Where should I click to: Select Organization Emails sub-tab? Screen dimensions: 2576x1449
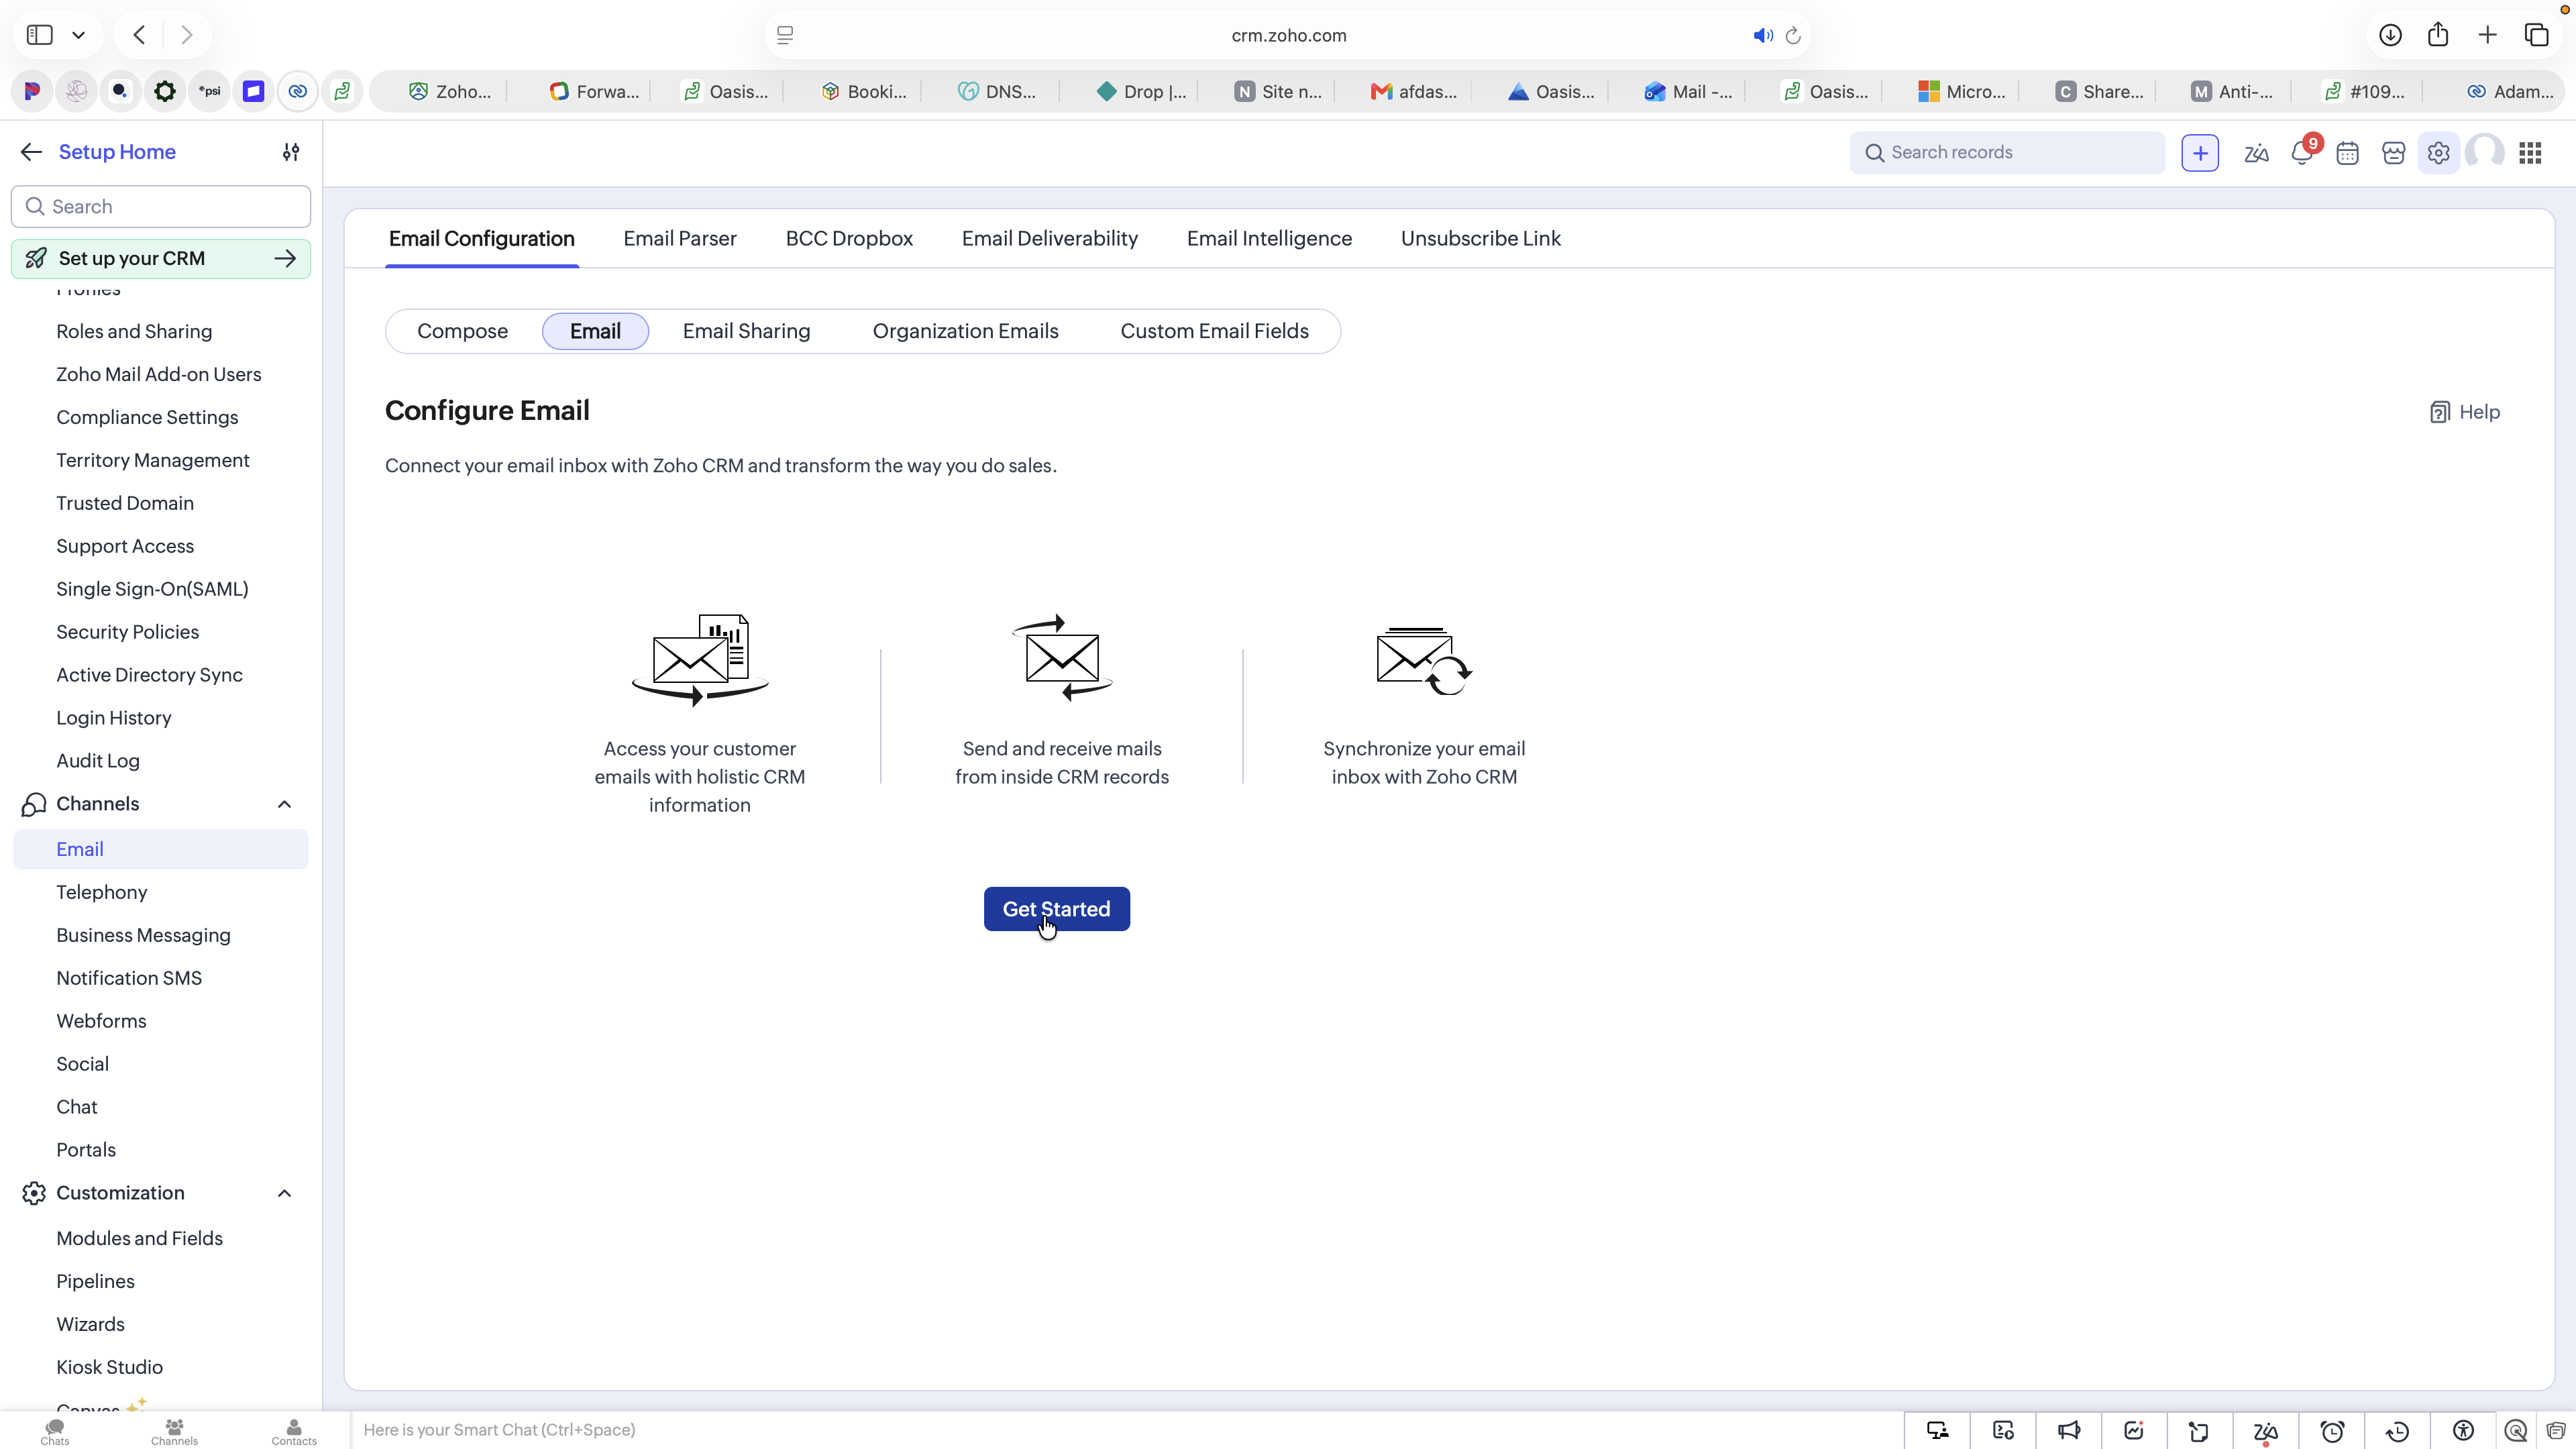(965, 331)
